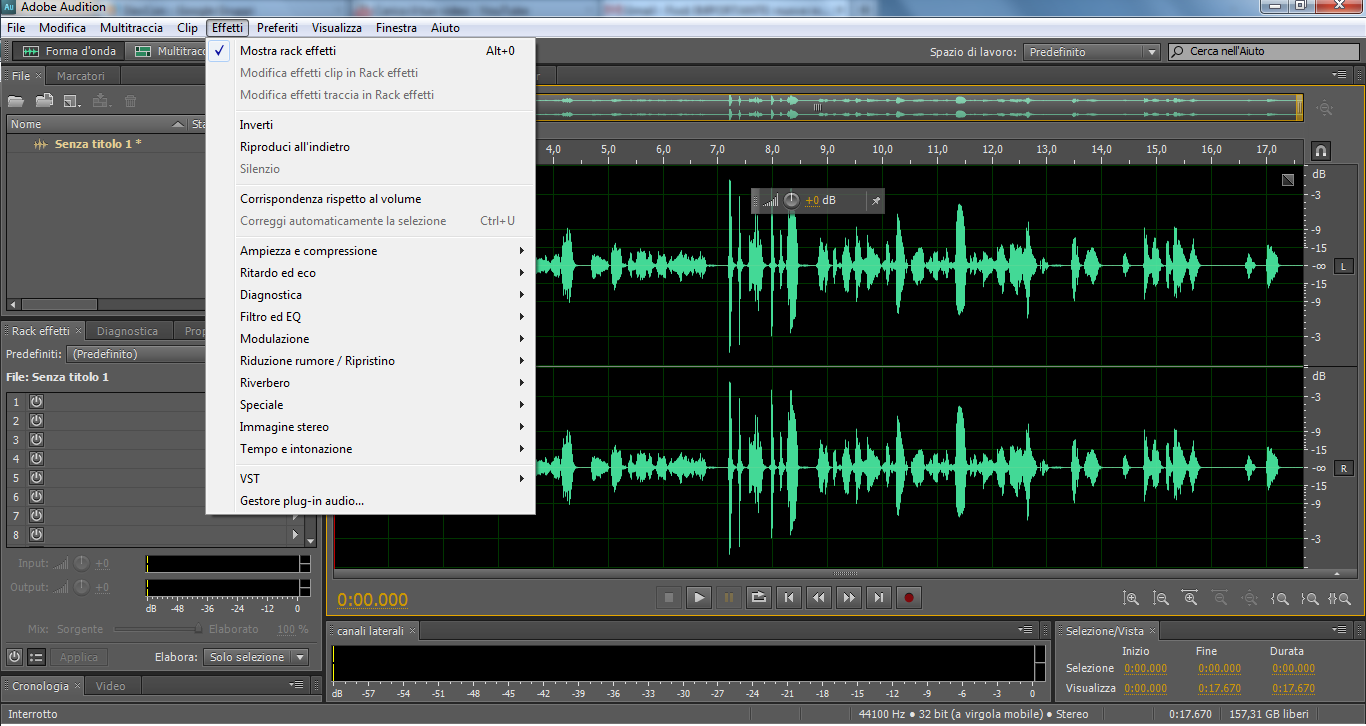Image resolution: width=1366 pixels, height=726 pixels.
Task: Click Zoom at In Point icon
Action: [x=1280, y=598]
